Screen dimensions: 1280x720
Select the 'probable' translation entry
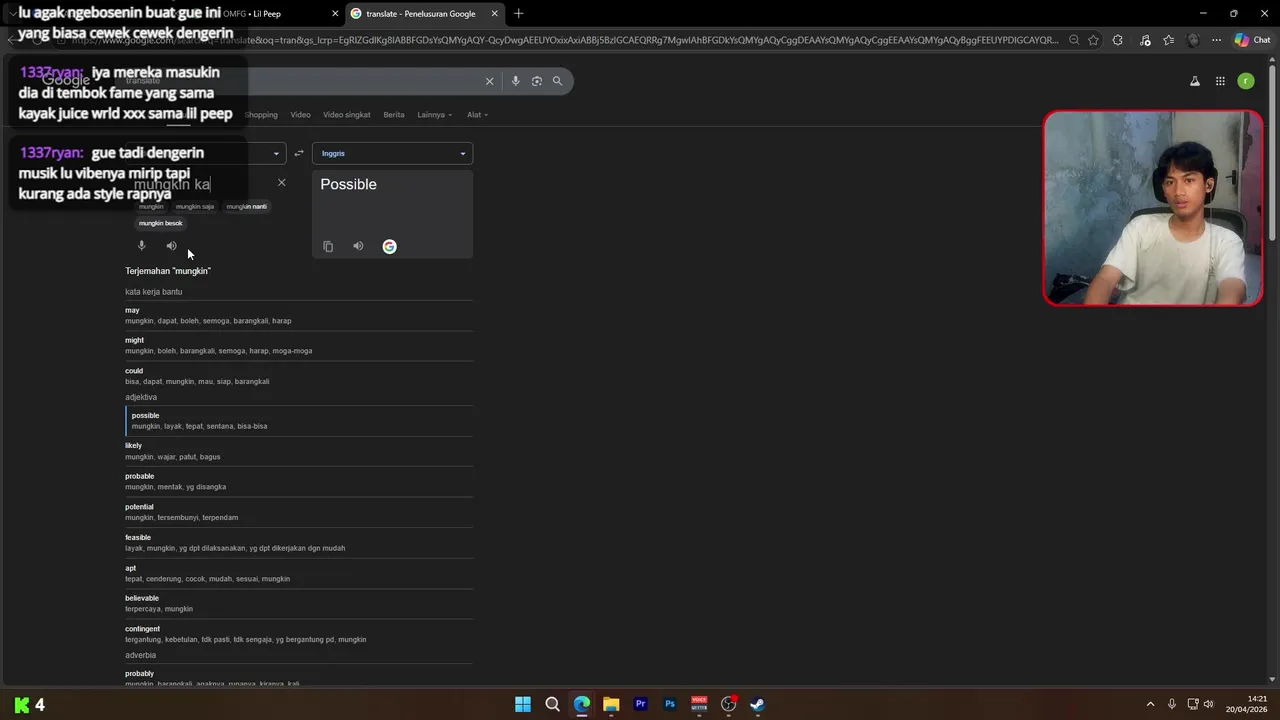click(299, 481)
